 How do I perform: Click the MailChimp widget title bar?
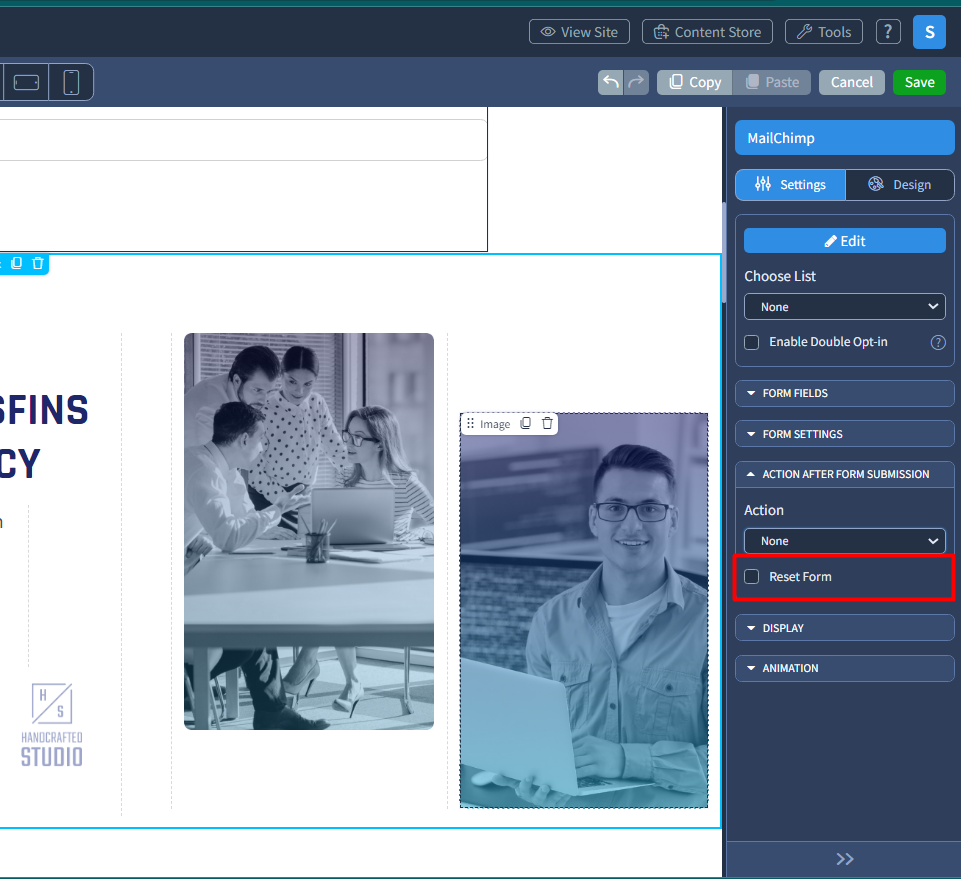[845, 138]
